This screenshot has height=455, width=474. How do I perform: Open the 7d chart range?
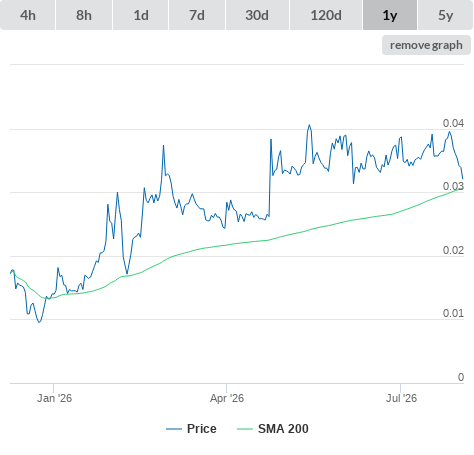click(197, 15)
